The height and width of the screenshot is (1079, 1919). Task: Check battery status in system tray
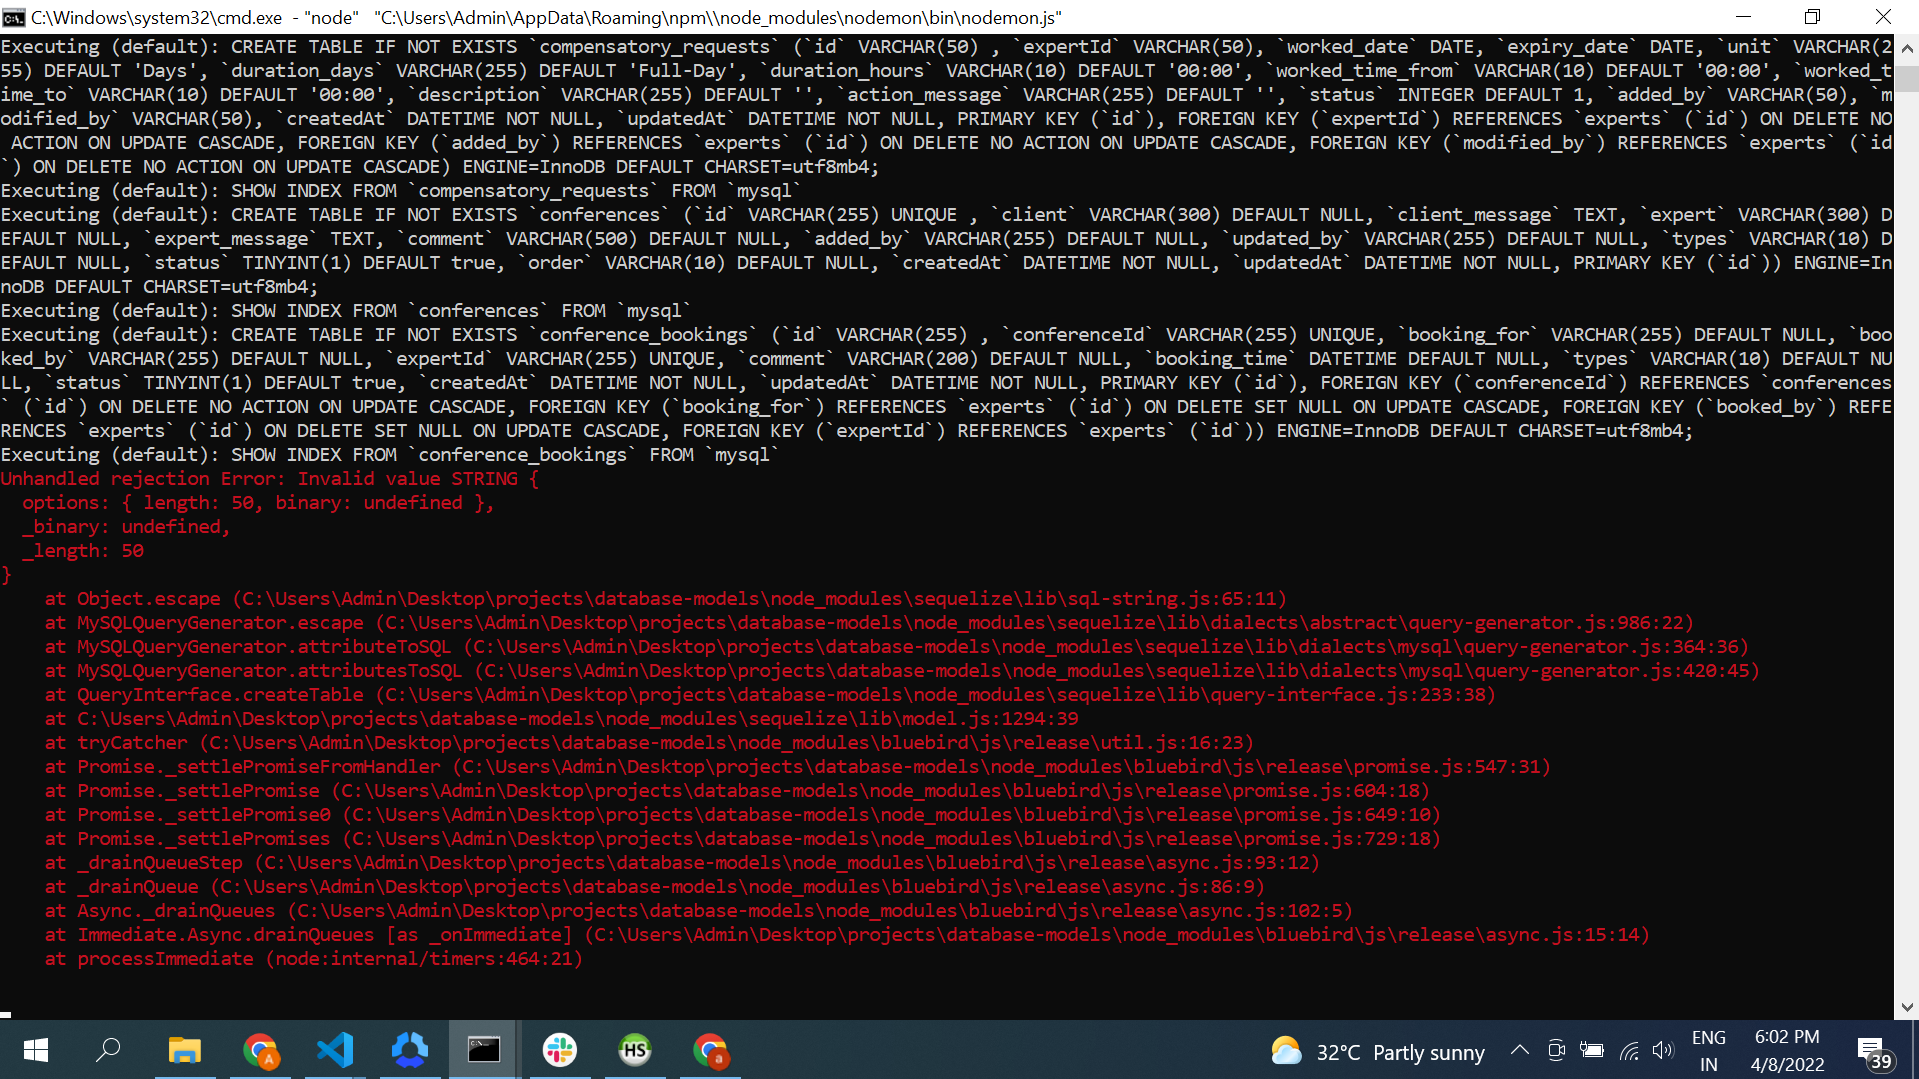coord(1592,1050)
